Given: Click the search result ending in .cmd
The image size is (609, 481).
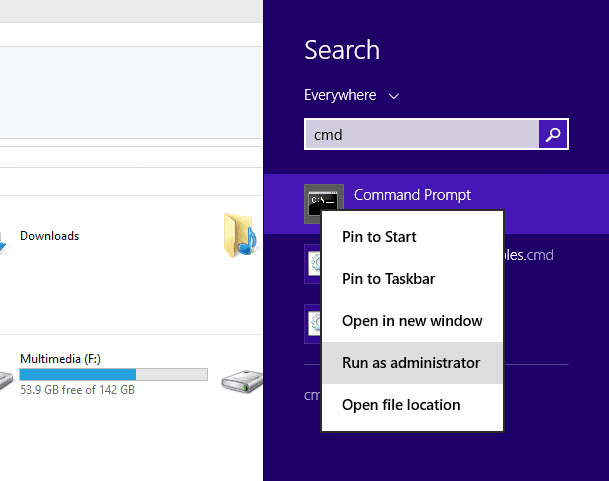Looking at the screenshot, I should coord(528,255).
